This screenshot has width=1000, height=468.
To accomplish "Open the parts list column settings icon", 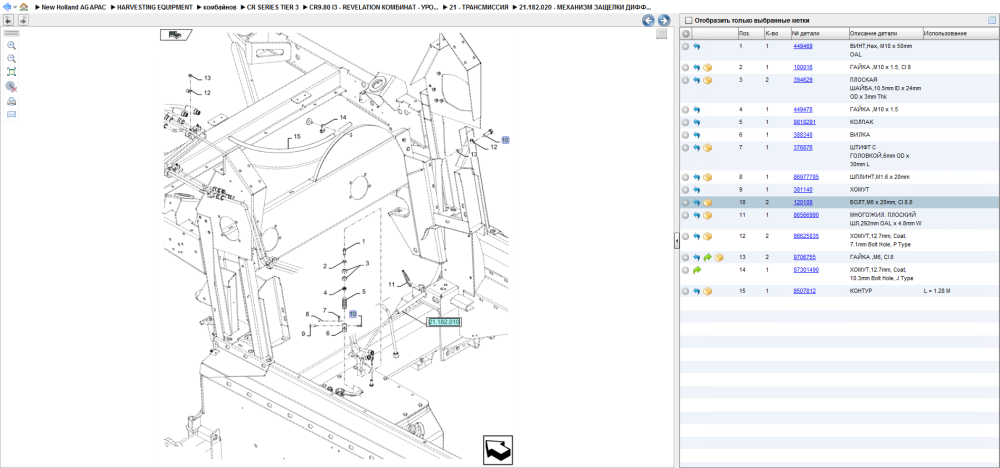I will [991, 20].
